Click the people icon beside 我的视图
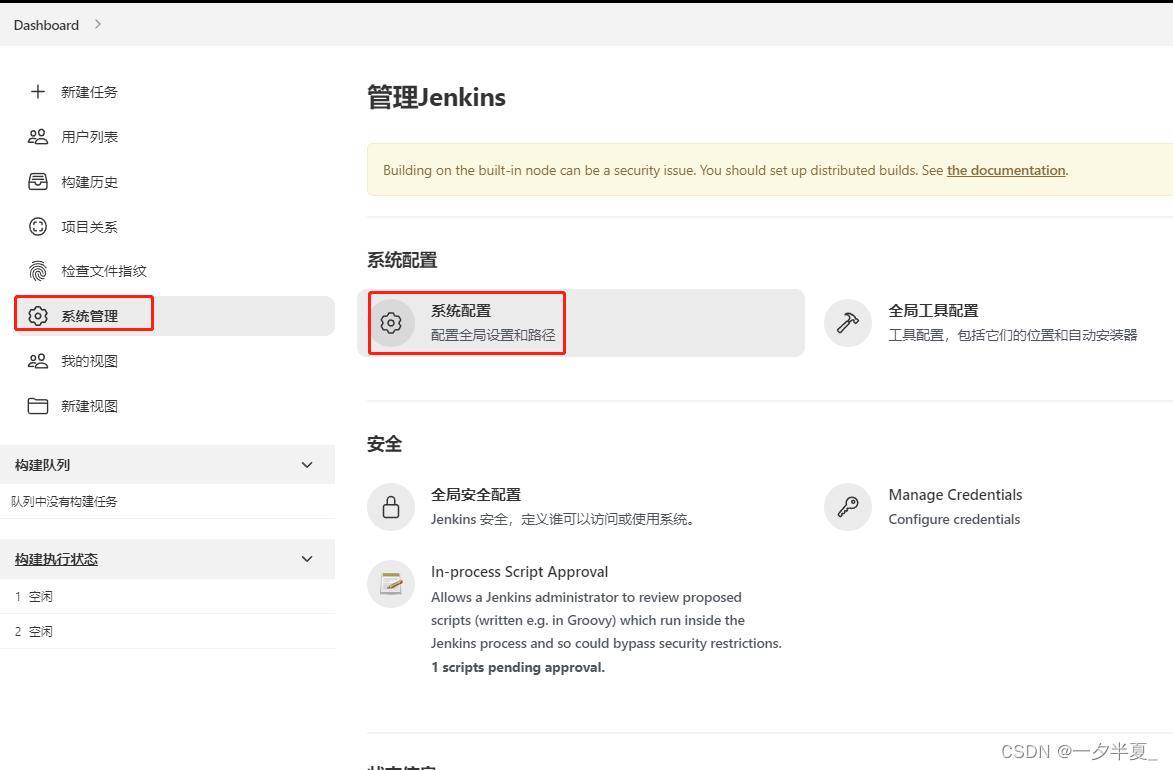The height and width of the screenshot is (770, 1173). pos(37,361)
